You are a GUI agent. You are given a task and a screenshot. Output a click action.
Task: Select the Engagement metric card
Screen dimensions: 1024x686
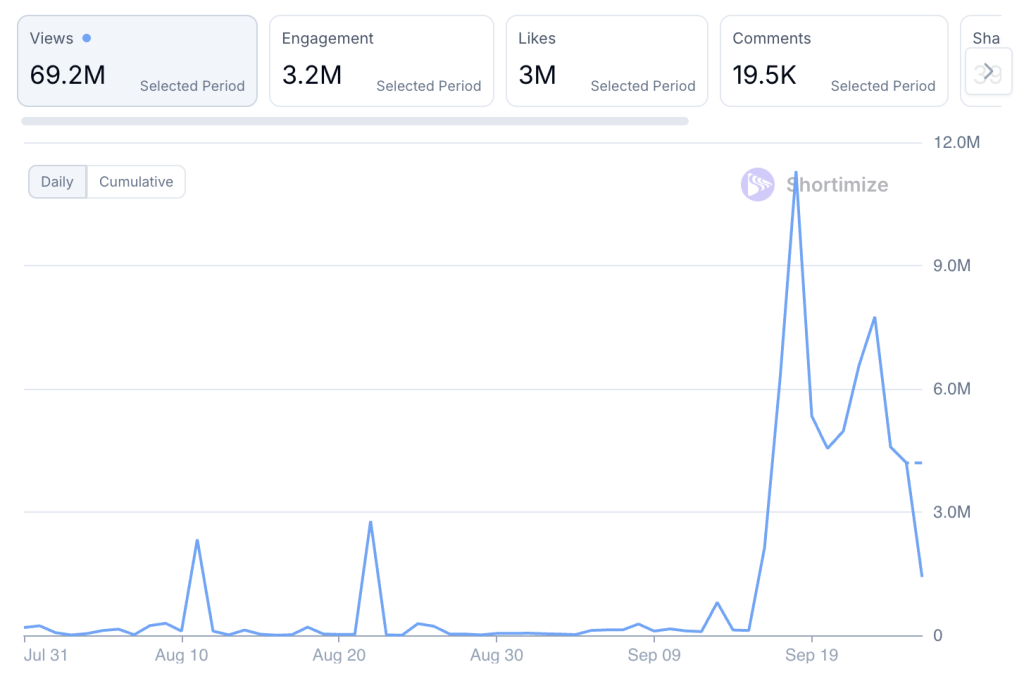point(381,61)
